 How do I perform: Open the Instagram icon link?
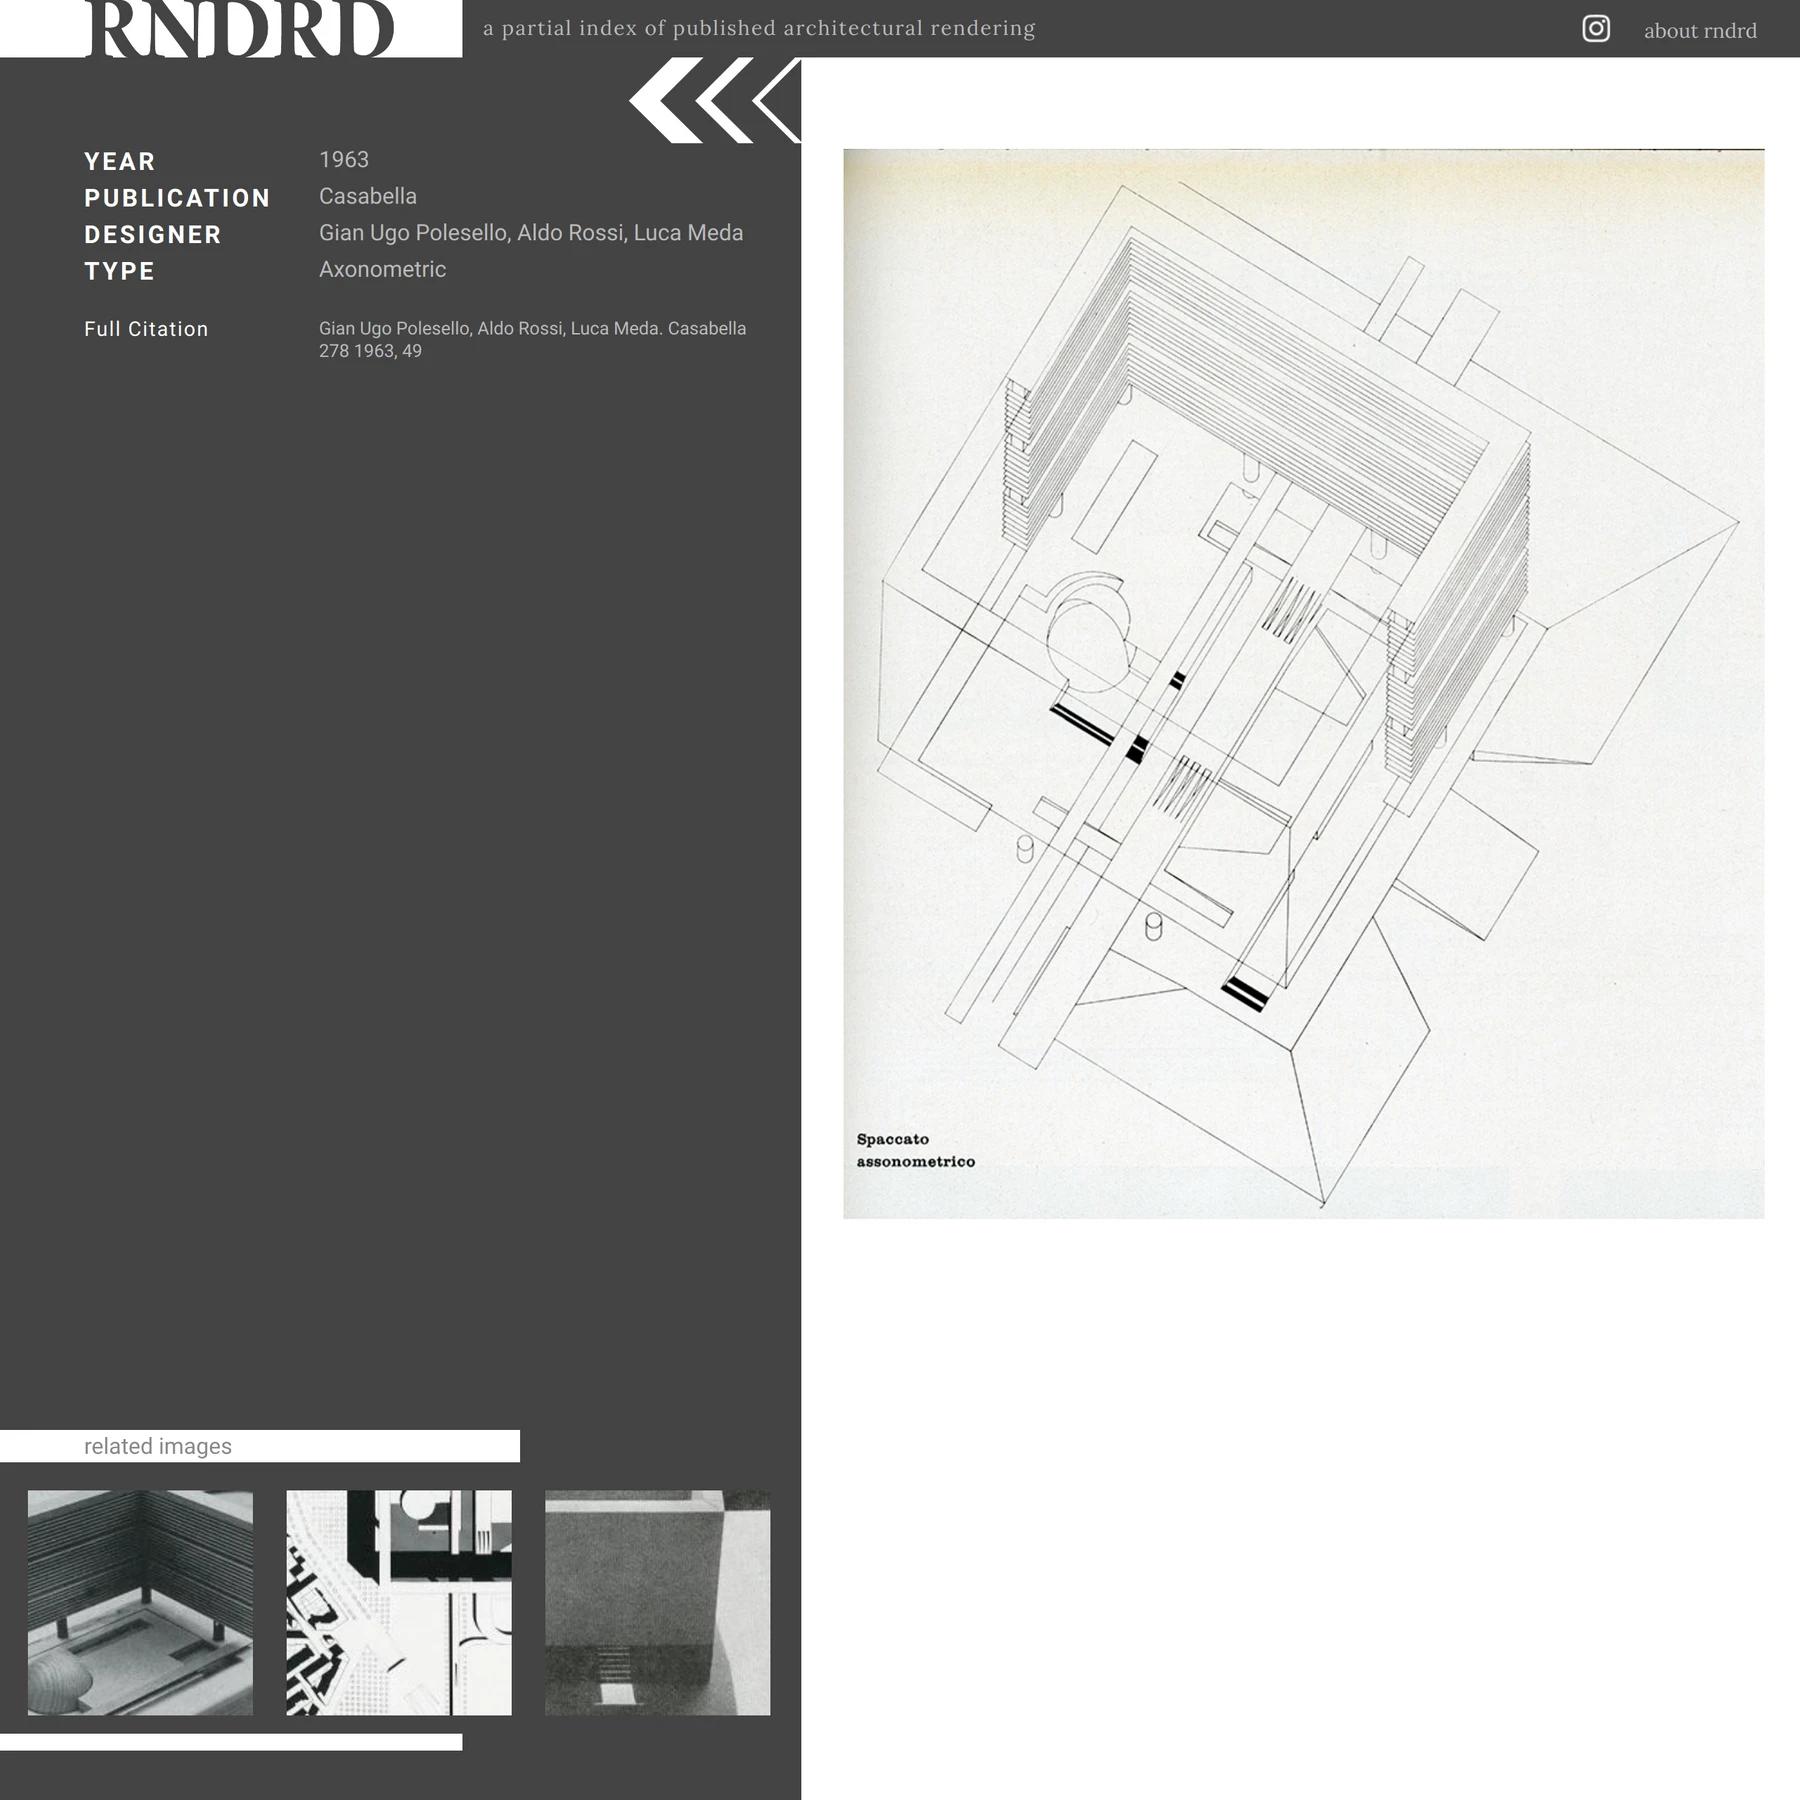[1596, 29]
